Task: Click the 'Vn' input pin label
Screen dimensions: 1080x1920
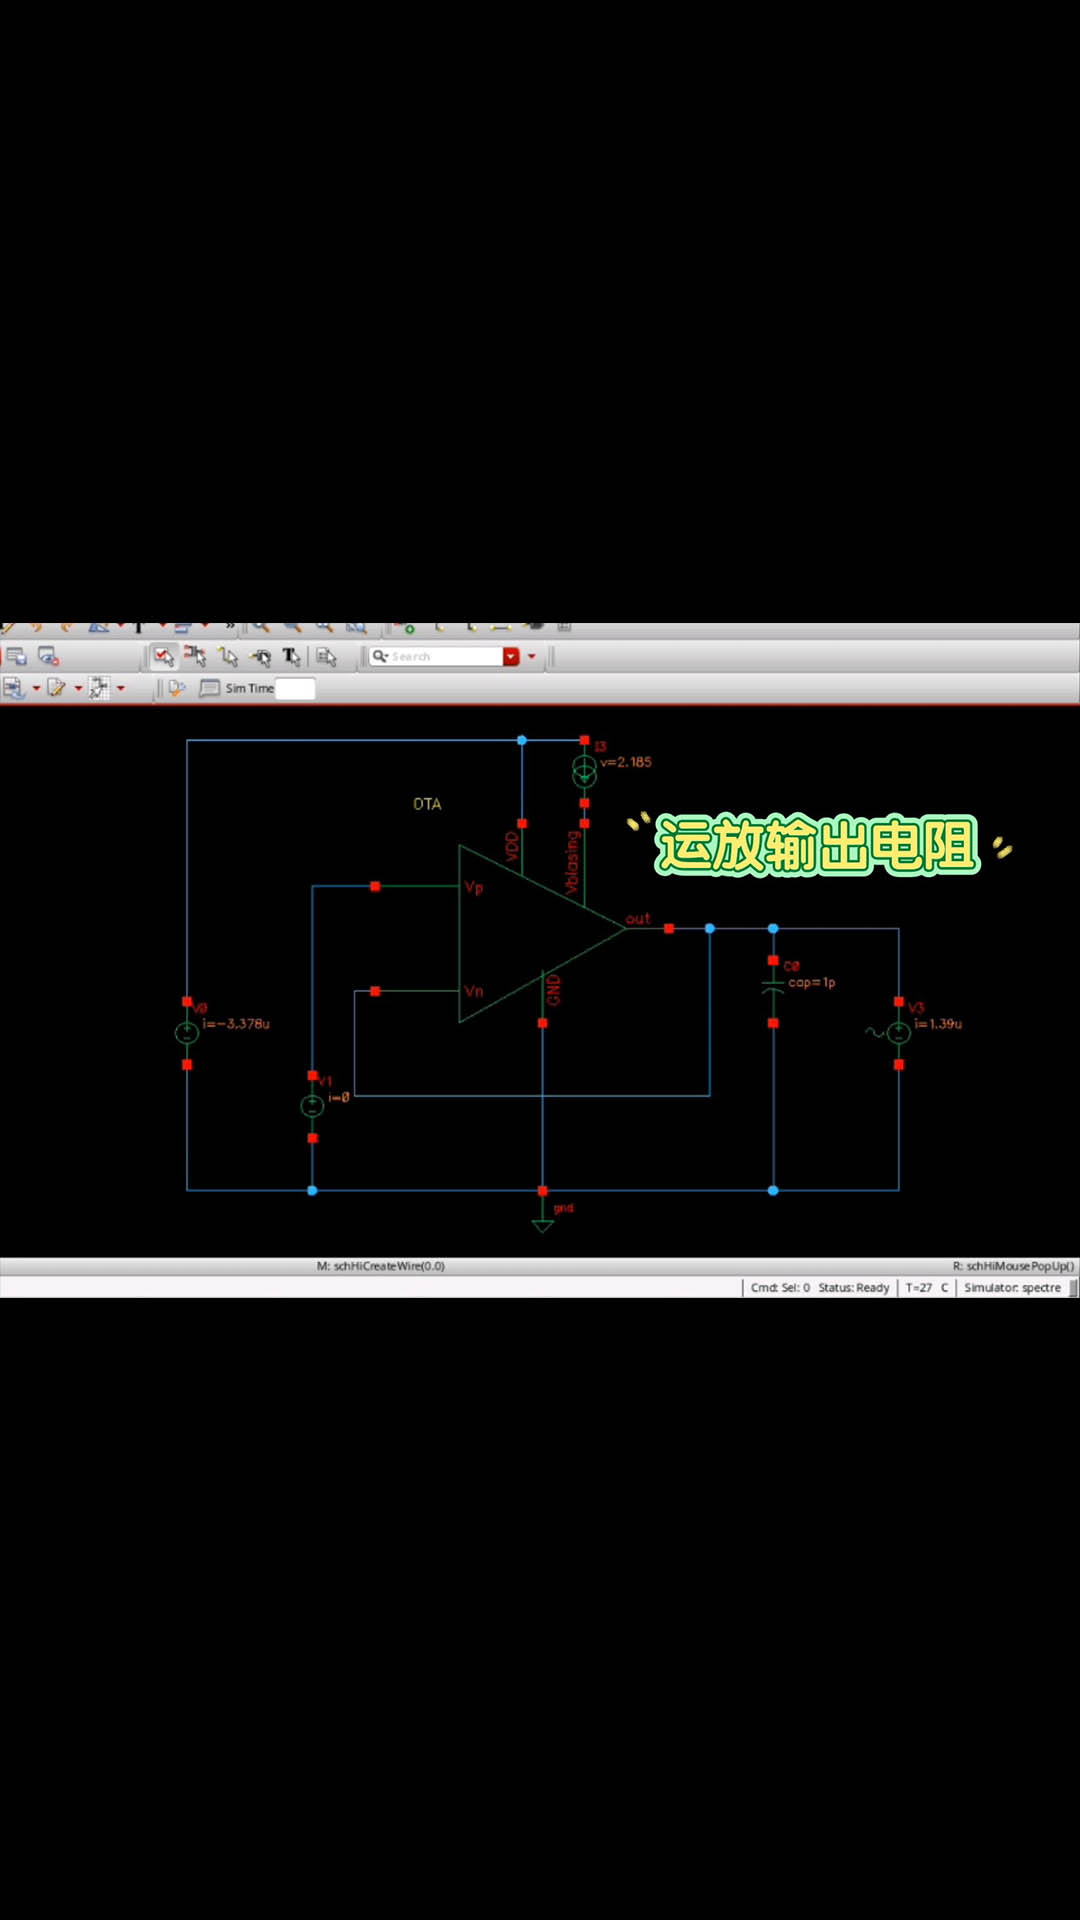Action: click(474, 991)
